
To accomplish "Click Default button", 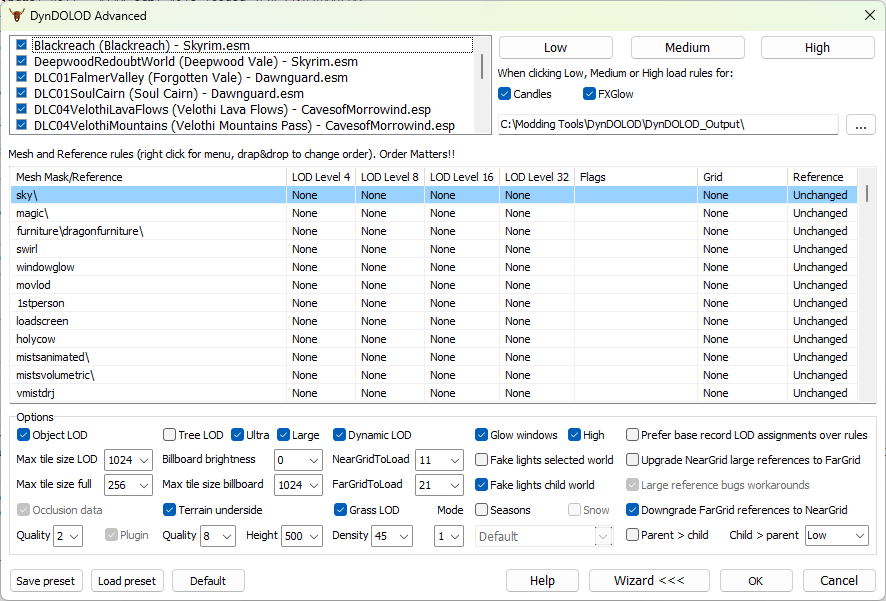I will [x=208, y=581].
